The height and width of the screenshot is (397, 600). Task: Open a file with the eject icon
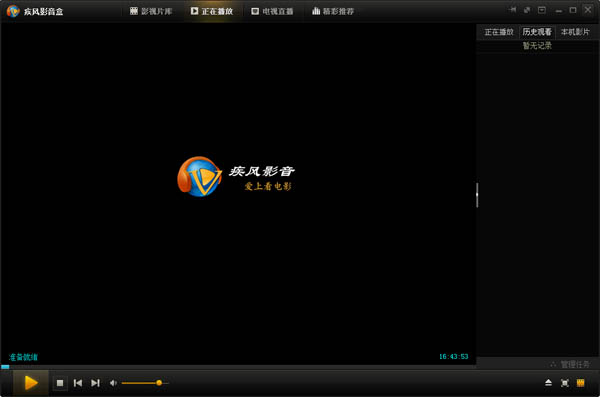tap(548, 383)
